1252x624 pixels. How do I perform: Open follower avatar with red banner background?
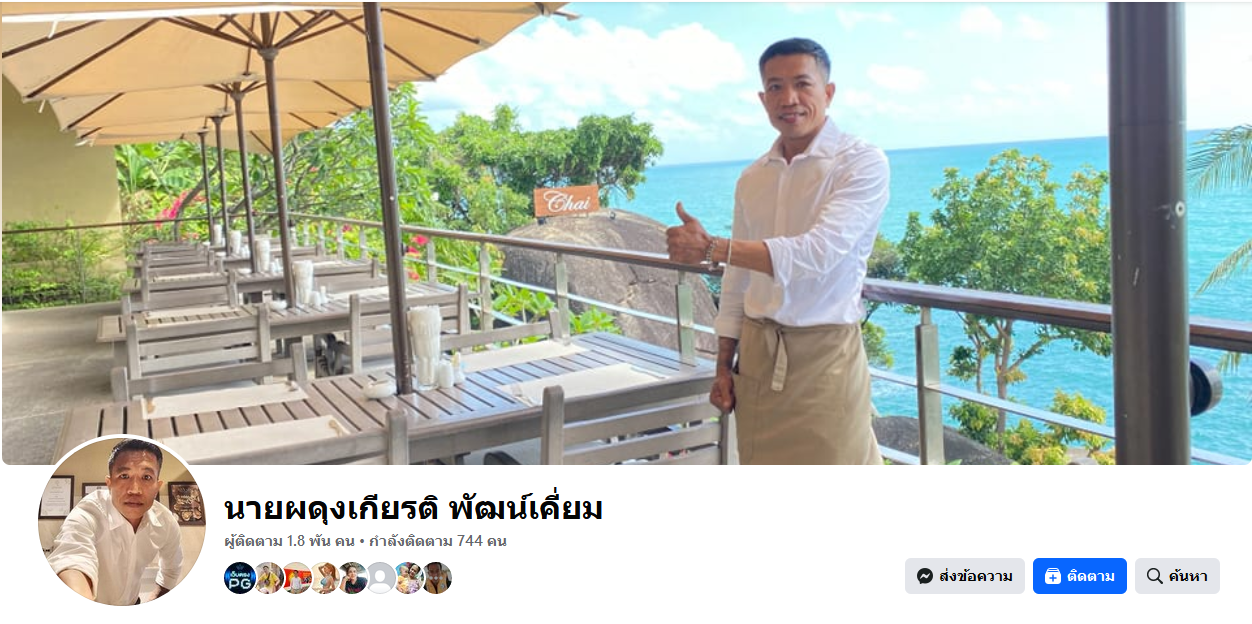click(x=297, y=578)
